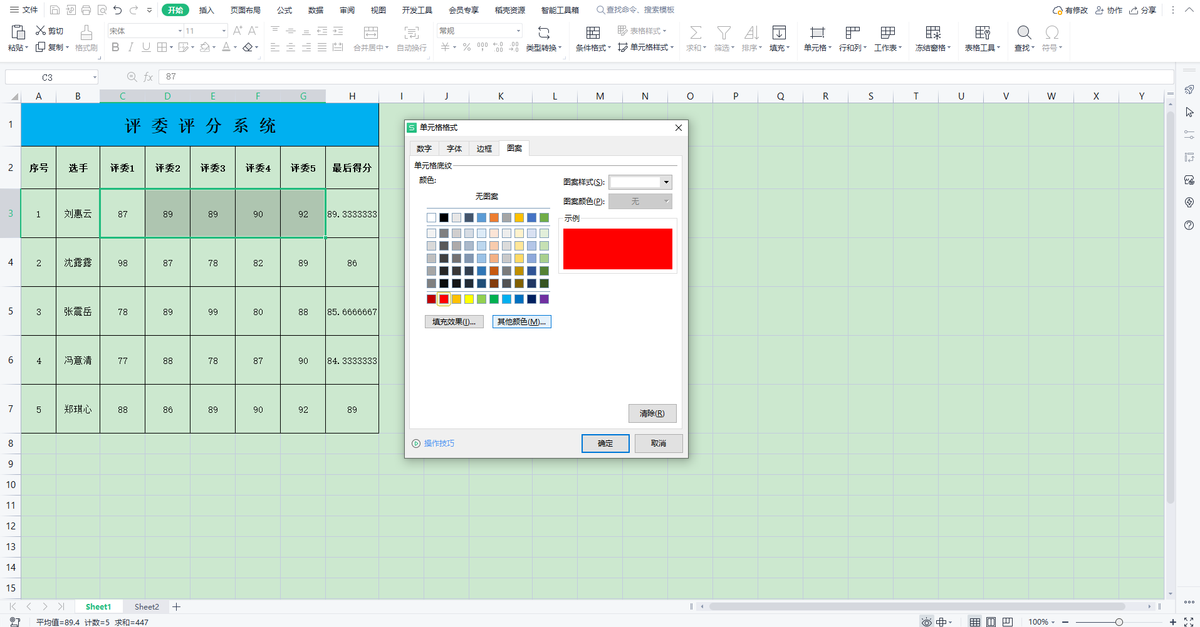Add a new sheet with plus button
The height and width of the screenshot is (627, 1200).
[177, 607]
